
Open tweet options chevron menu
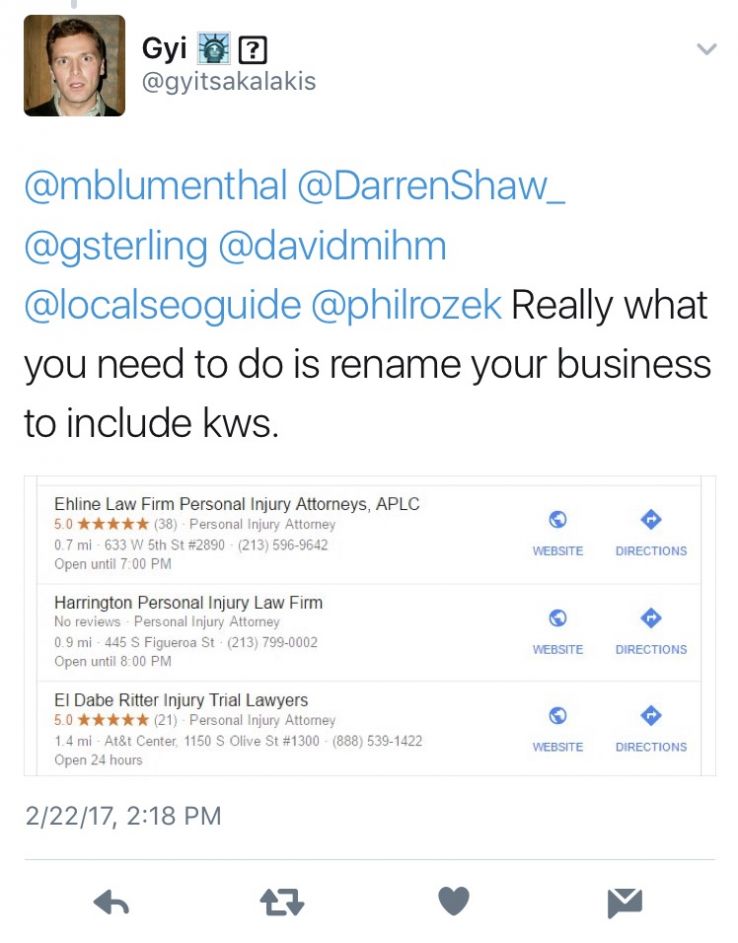pyautogui.click(x=707, y=49)
